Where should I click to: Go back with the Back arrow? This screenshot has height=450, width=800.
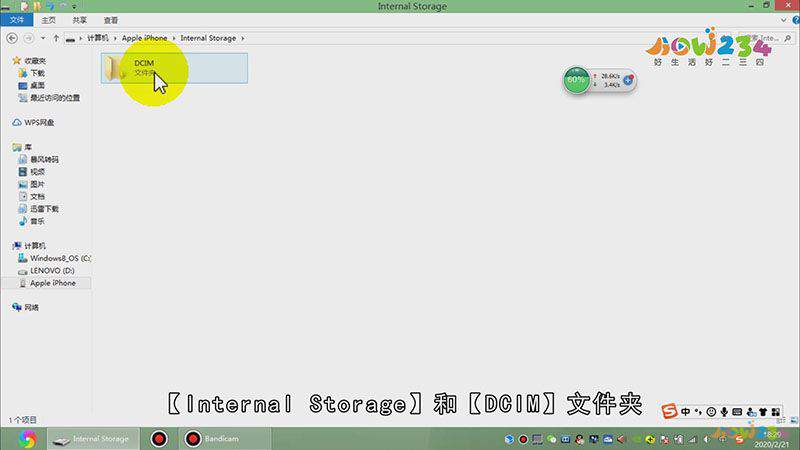point(12,38)
